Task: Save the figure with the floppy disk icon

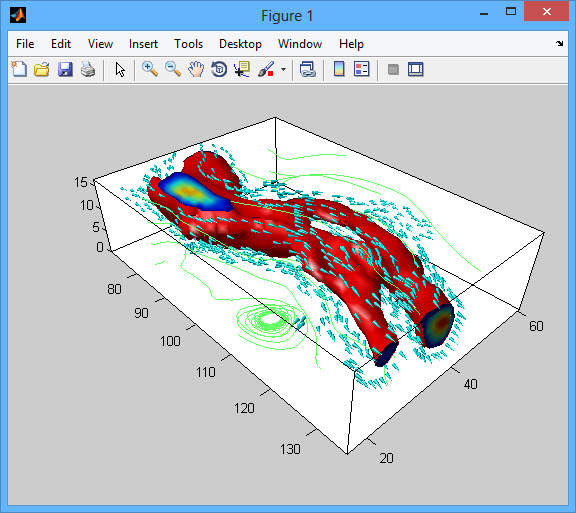Action: pyautogui.click(x=65, y=69)
